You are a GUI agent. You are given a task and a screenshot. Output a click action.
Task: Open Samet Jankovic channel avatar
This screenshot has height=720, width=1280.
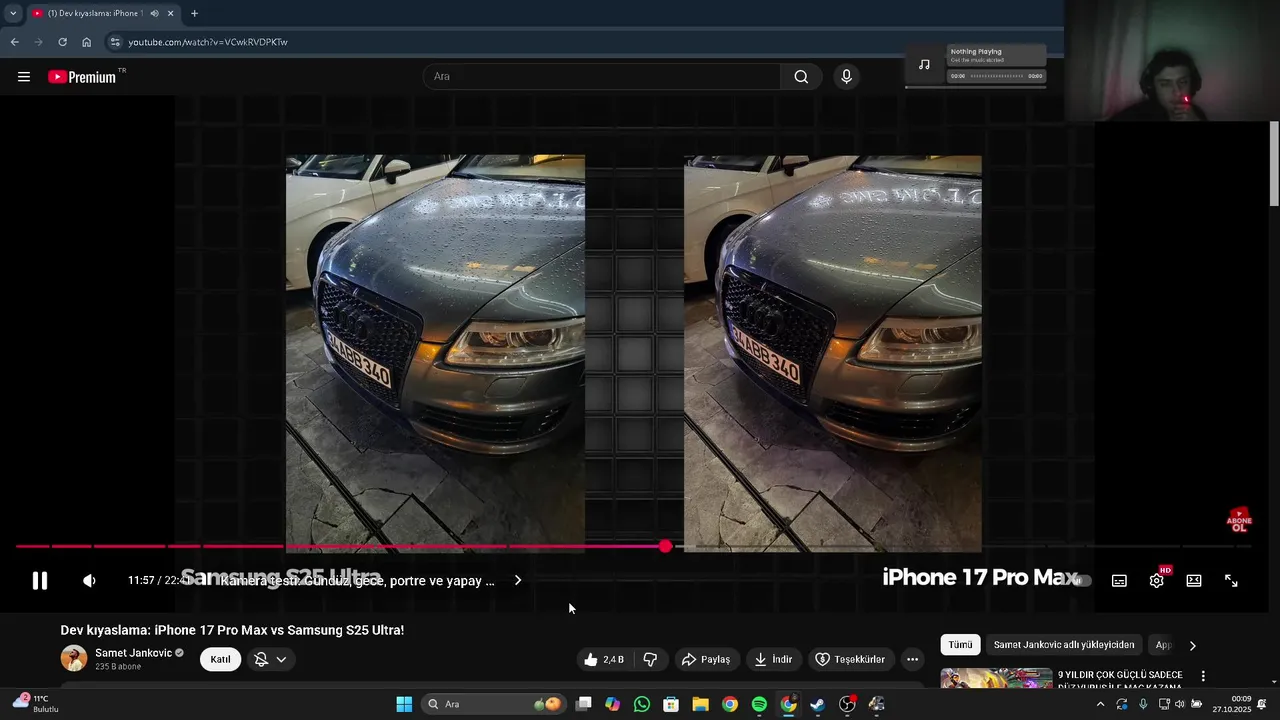coord(74,658)
